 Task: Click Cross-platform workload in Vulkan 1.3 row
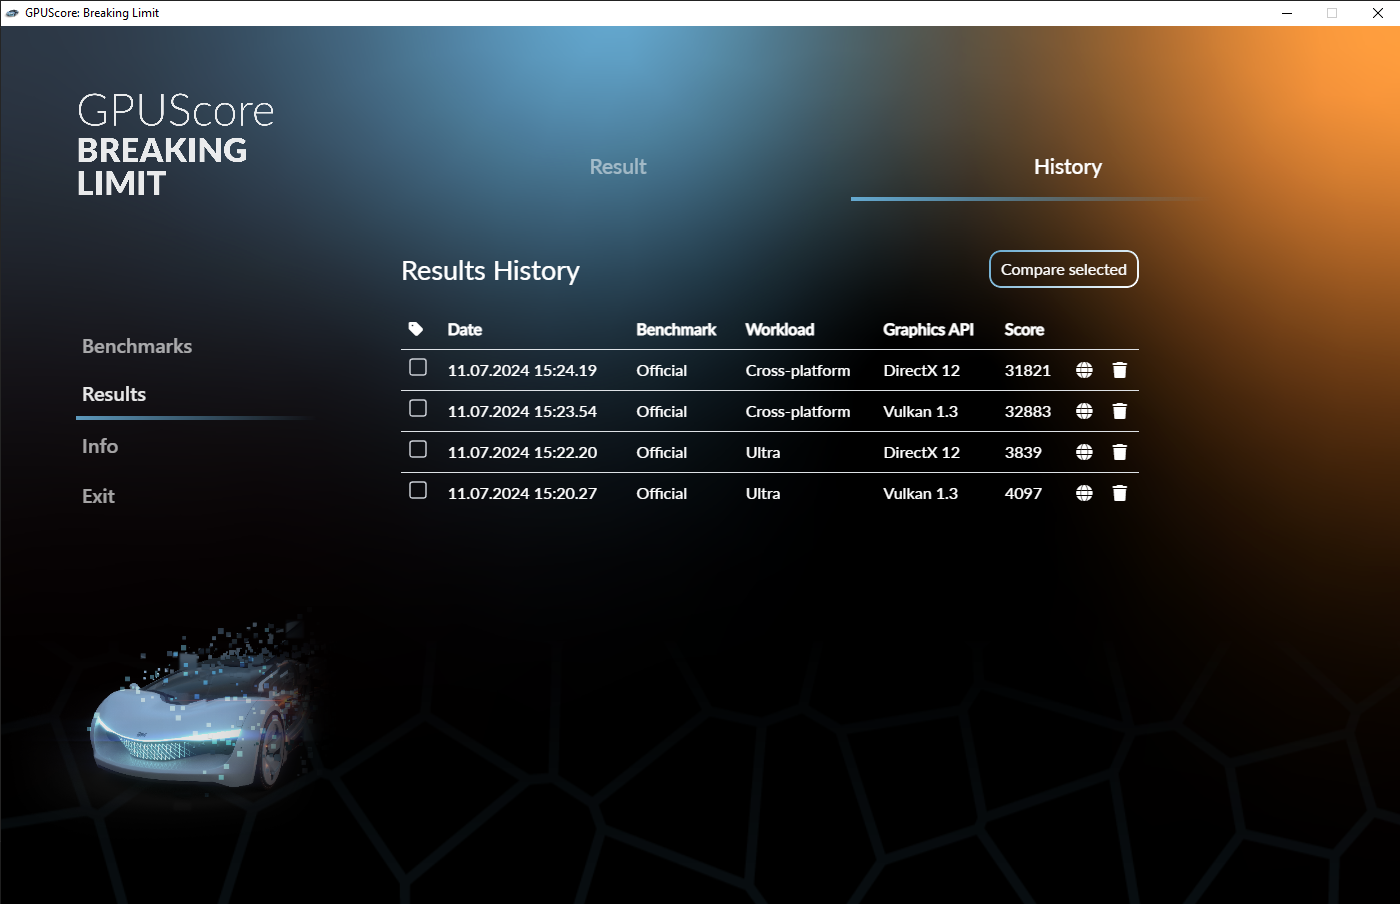798,411
